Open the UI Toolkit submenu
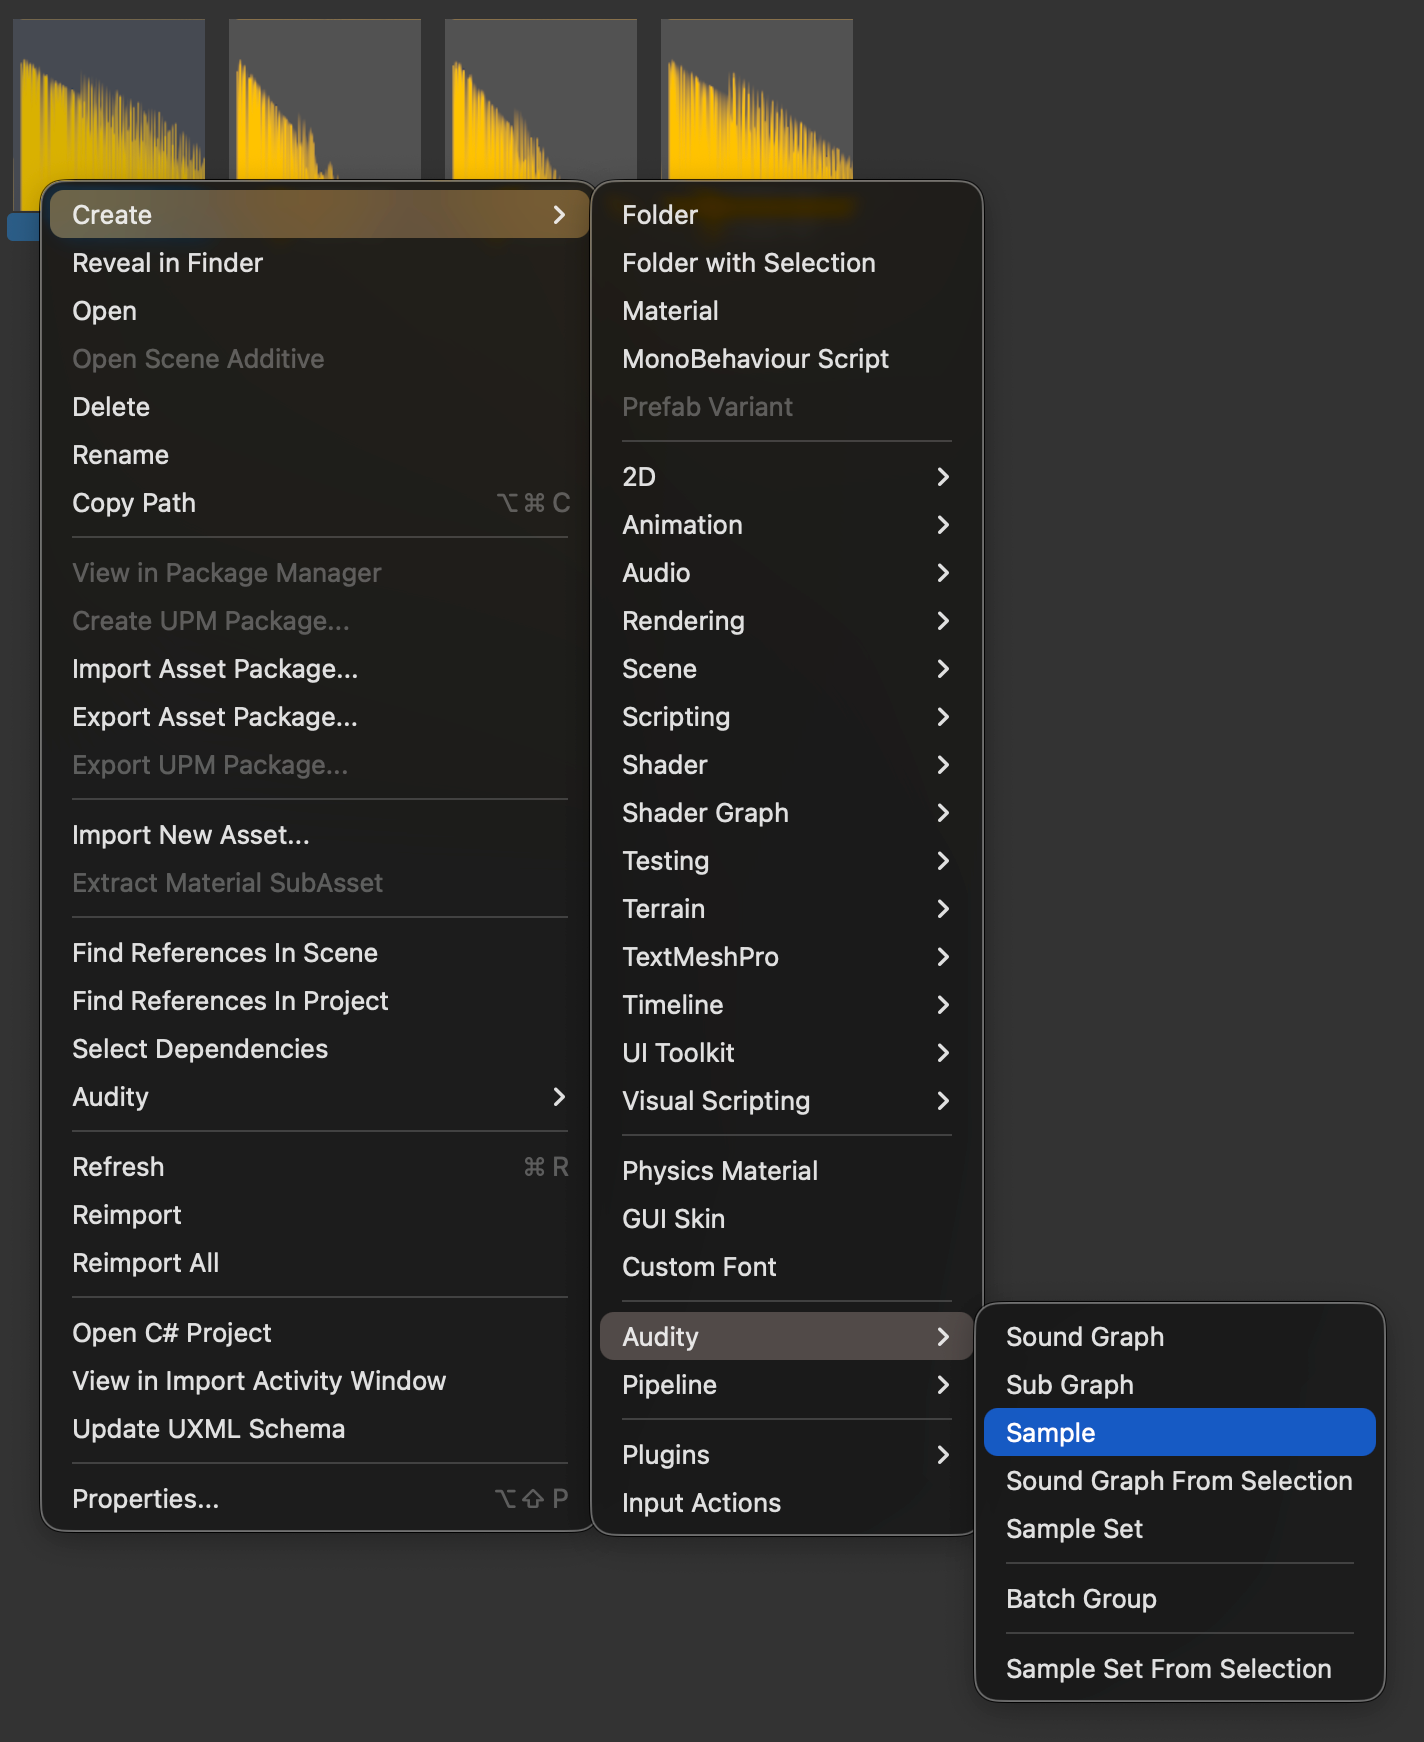1424x1742 pixels. 786,1052
